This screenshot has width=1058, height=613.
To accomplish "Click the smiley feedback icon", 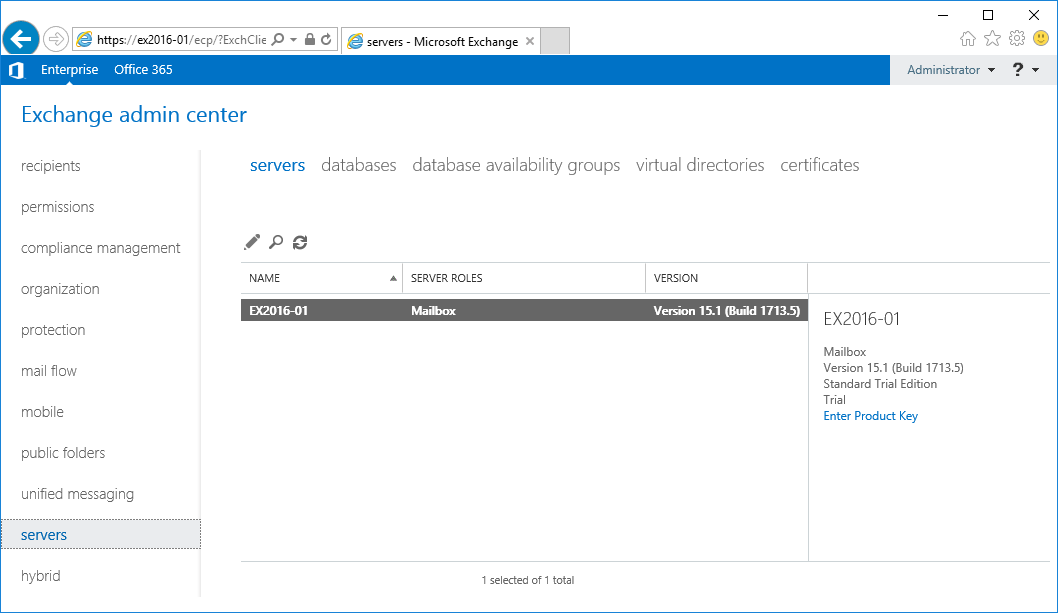I will [1041, 38].
